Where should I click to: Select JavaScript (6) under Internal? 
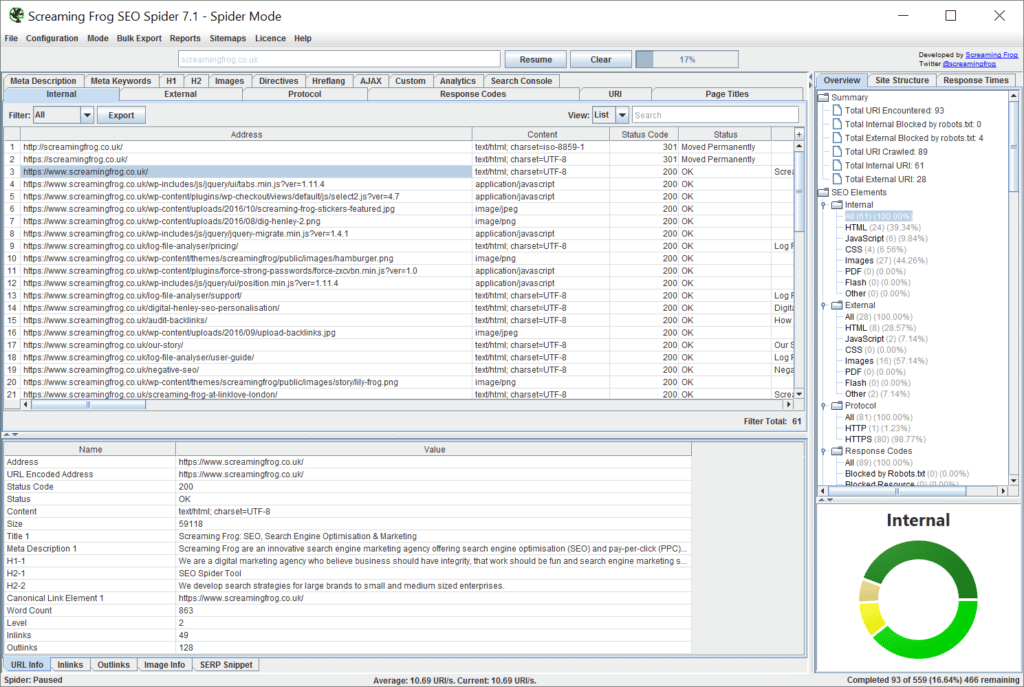coord(886,238)
